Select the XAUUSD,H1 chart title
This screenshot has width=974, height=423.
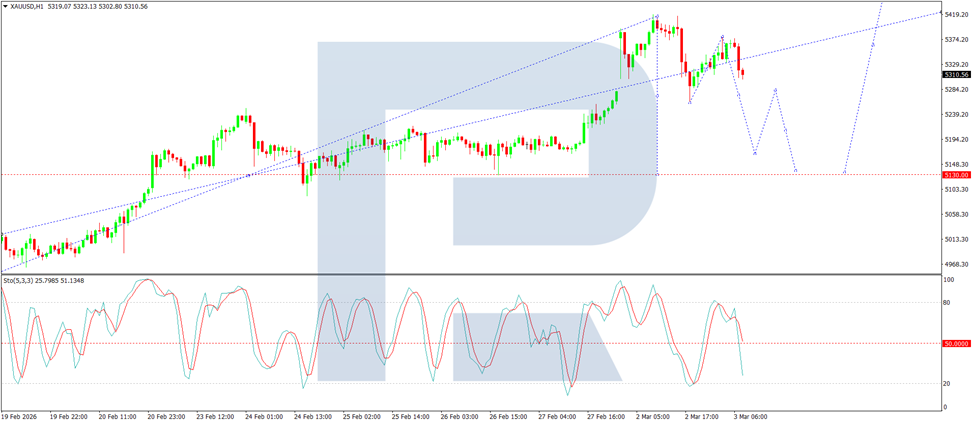pos(26,6)
